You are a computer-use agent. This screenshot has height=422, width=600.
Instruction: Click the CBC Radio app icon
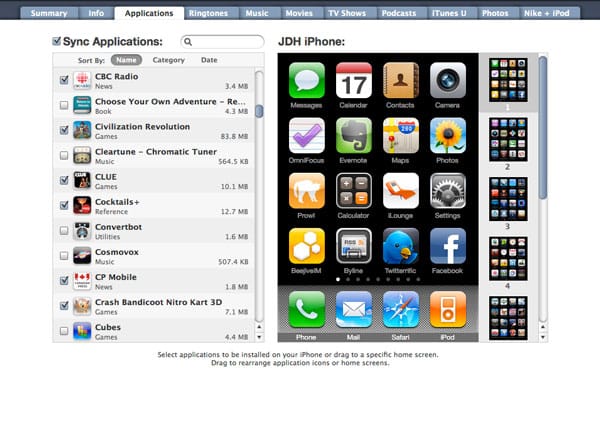click(82, 80)
